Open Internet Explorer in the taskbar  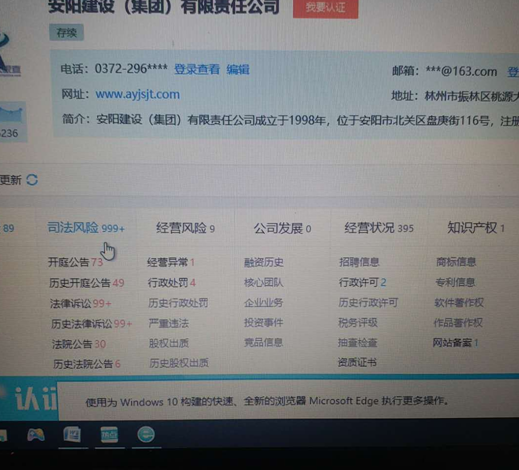point(146,435)
